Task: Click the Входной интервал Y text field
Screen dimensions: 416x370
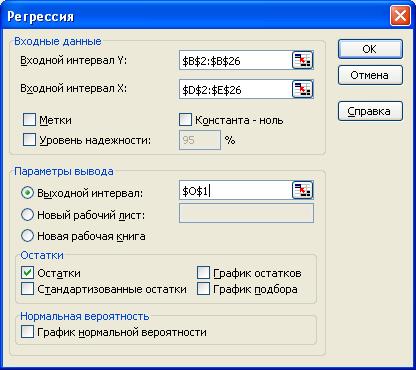Action: tap(235, 61)
